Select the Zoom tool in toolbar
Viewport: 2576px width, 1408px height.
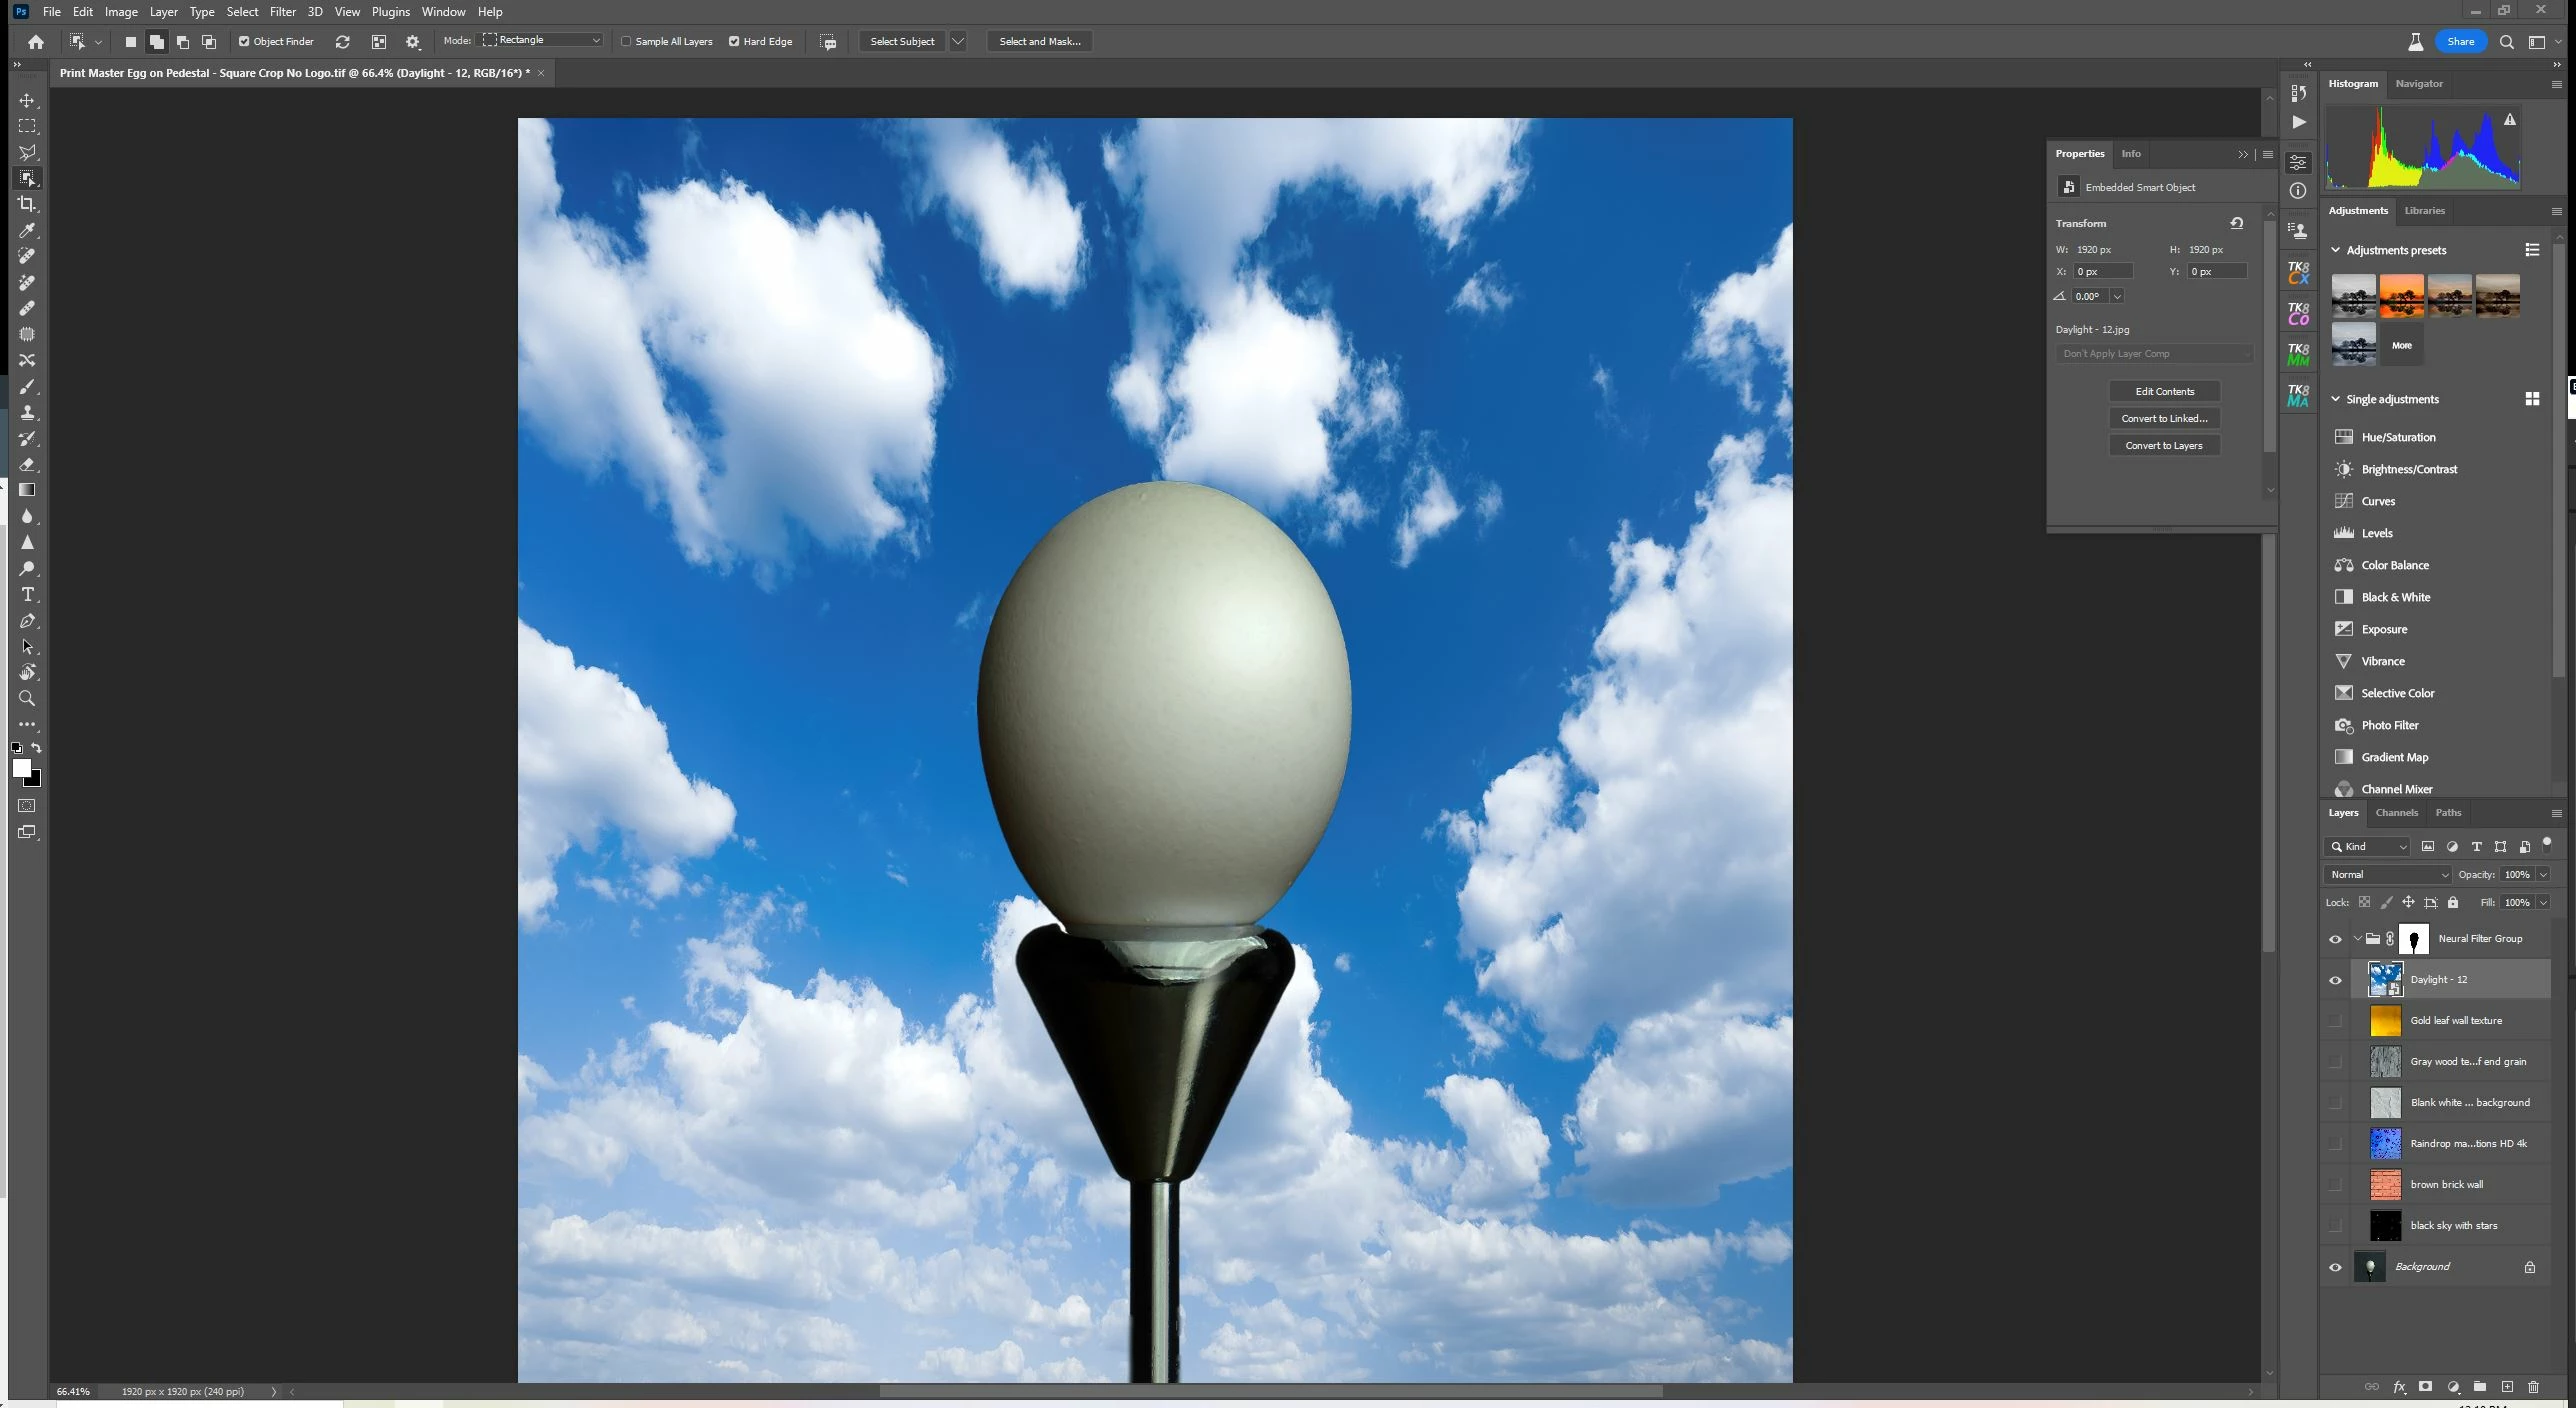[27, 698]
